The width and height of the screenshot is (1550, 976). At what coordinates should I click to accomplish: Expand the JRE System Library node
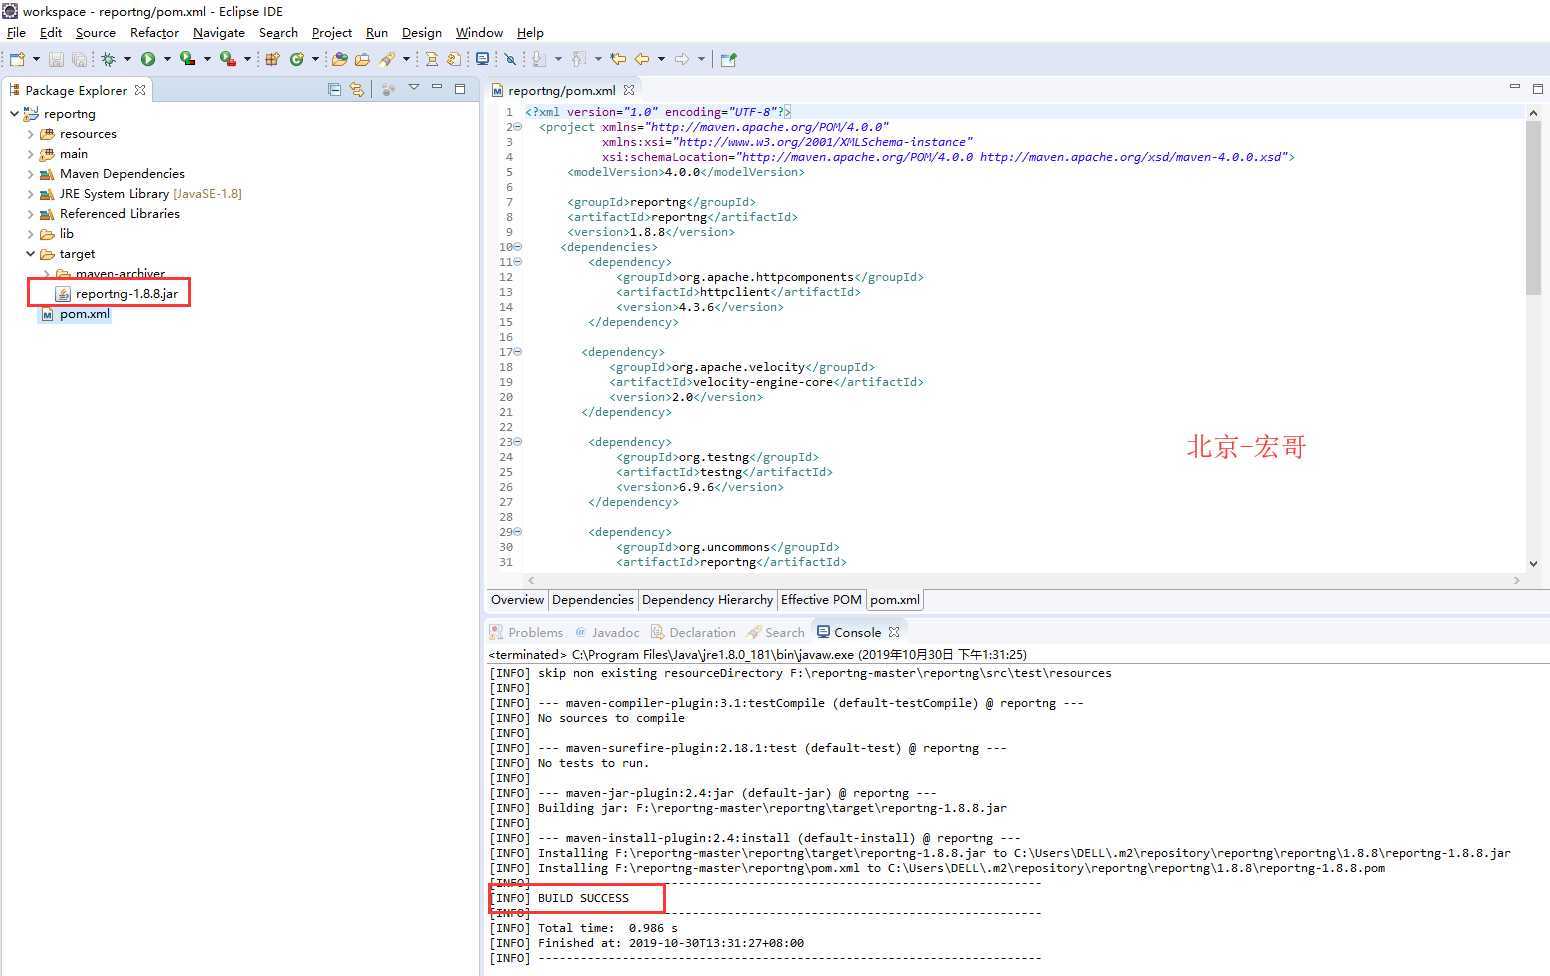pos(30,194)
